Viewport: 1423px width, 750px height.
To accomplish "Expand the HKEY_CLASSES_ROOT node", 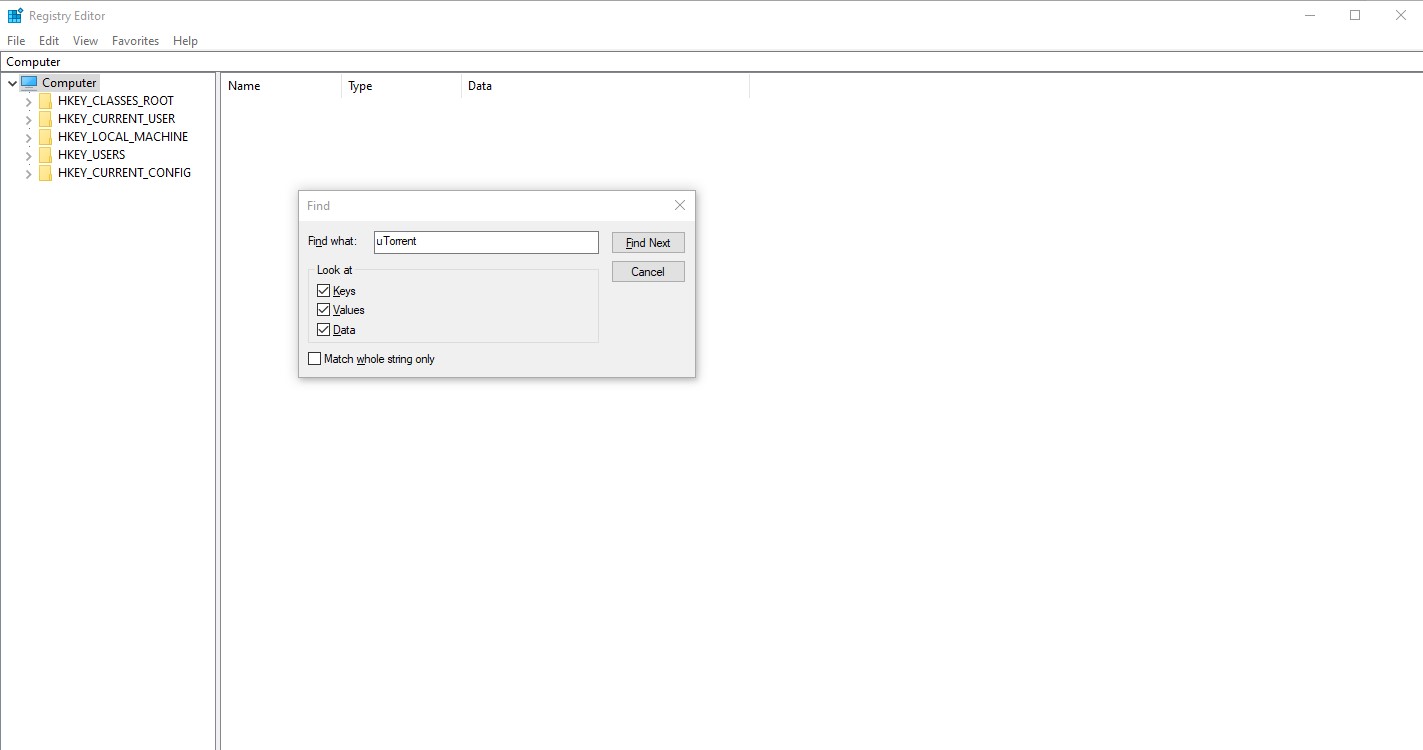I will tap(28, 101).
